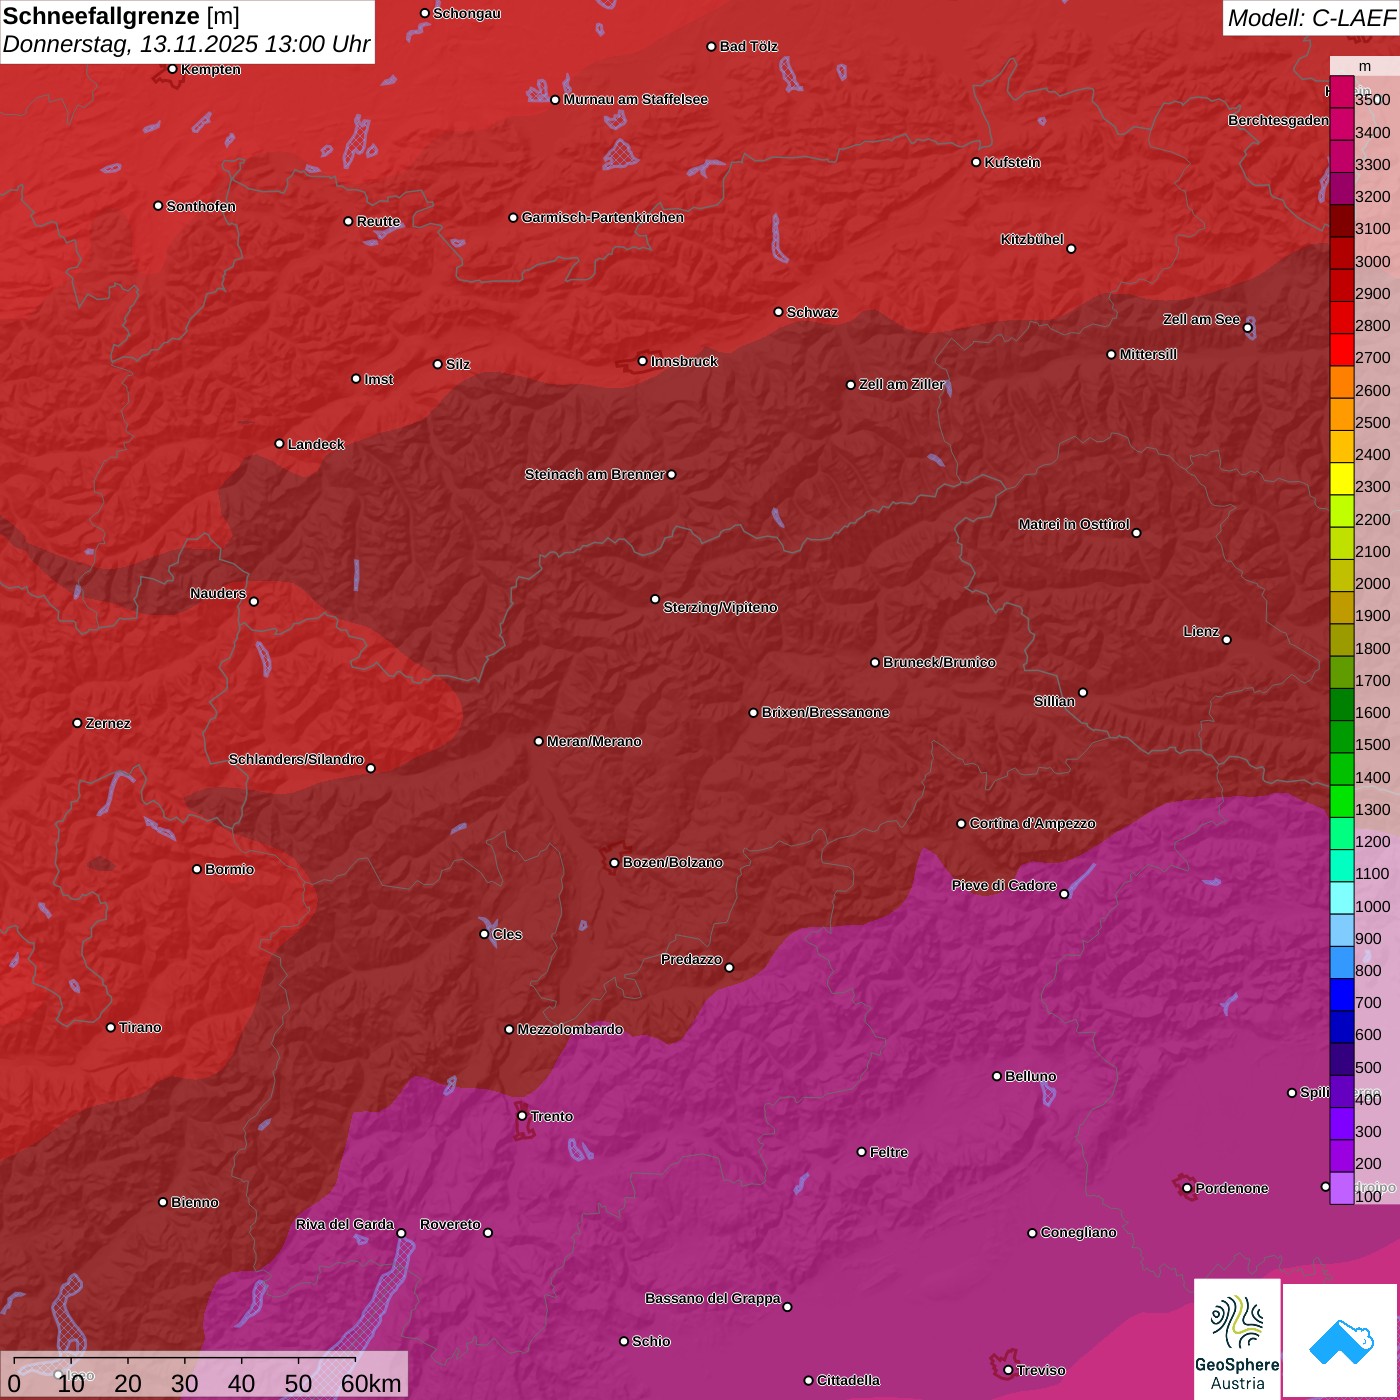
Task: Pick the 1500 m green legend swatch
Action: coord(1342,737)
